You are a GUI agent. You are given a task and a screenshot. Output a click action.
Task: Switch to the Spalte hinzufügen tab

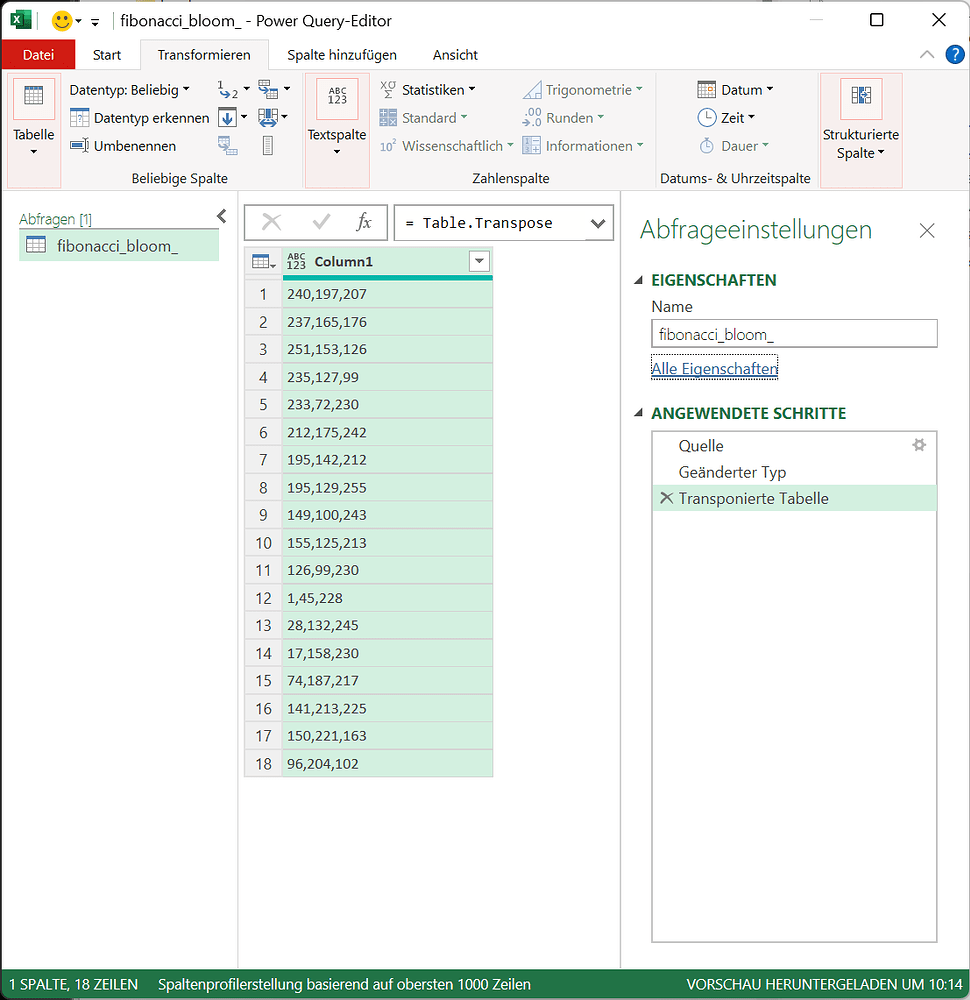(341, 54)
